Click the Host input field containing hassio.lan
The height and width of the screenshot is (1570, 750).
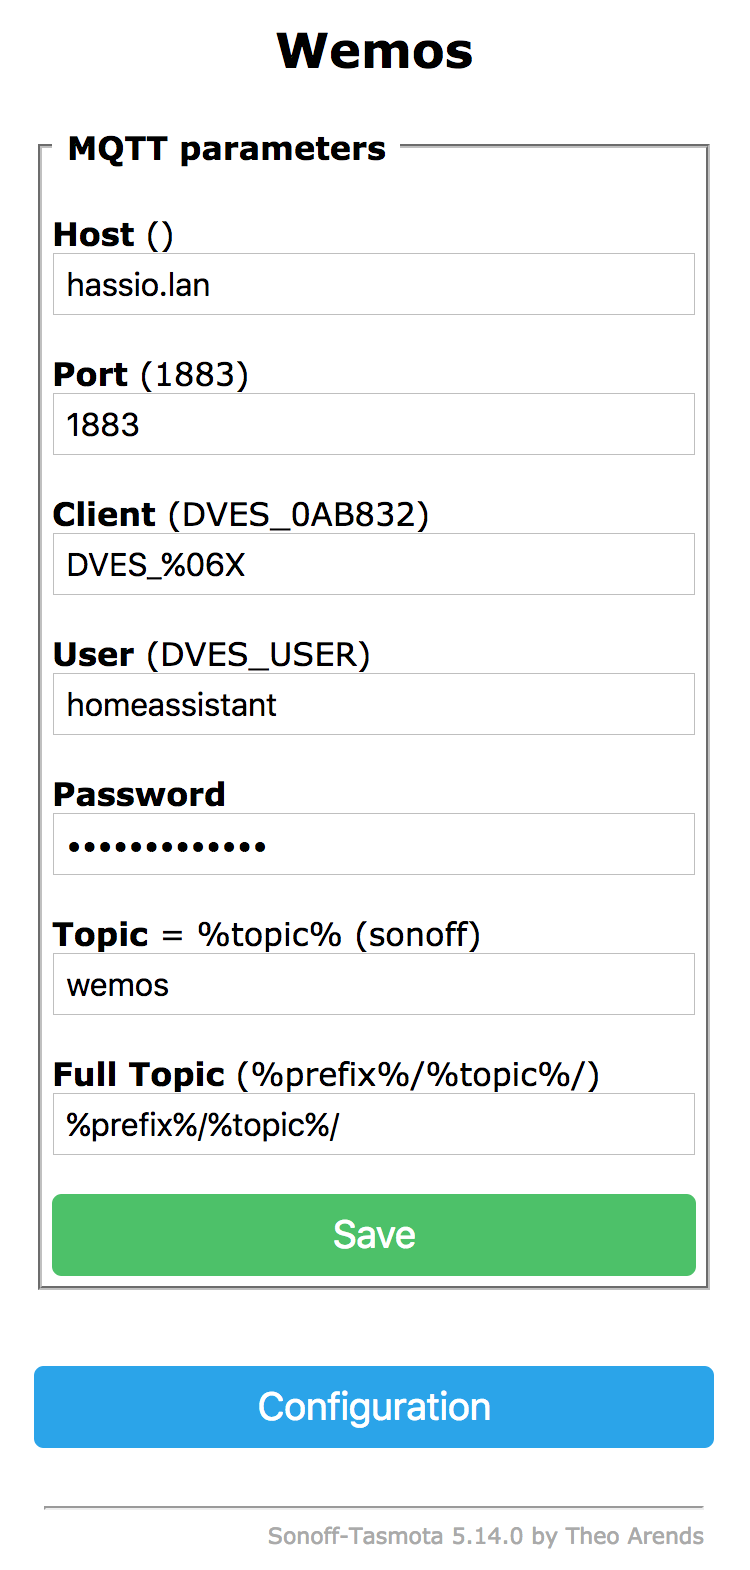coord(373,285)
